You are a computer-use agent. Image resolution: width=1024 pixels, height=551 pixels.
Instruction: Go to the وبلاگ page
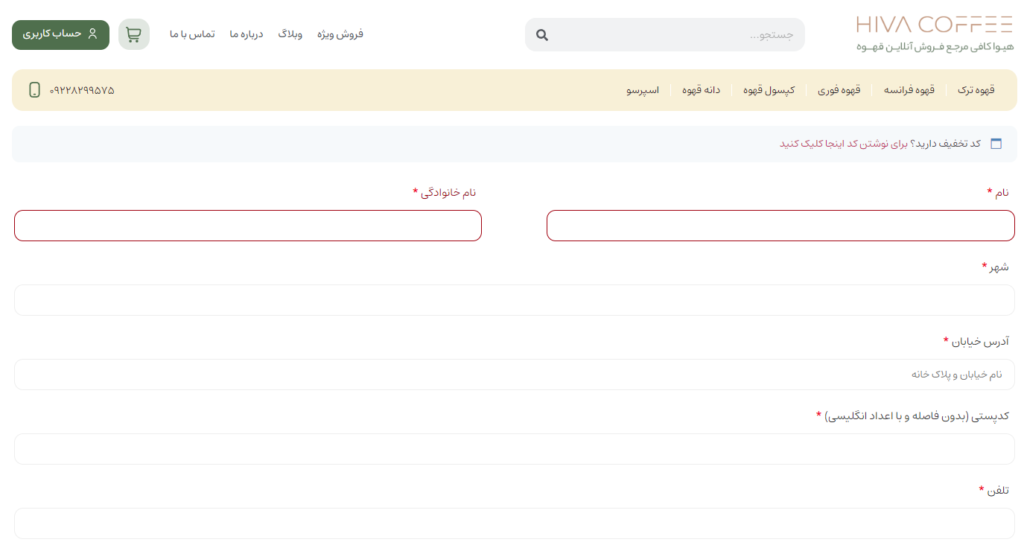pos(290,34)
